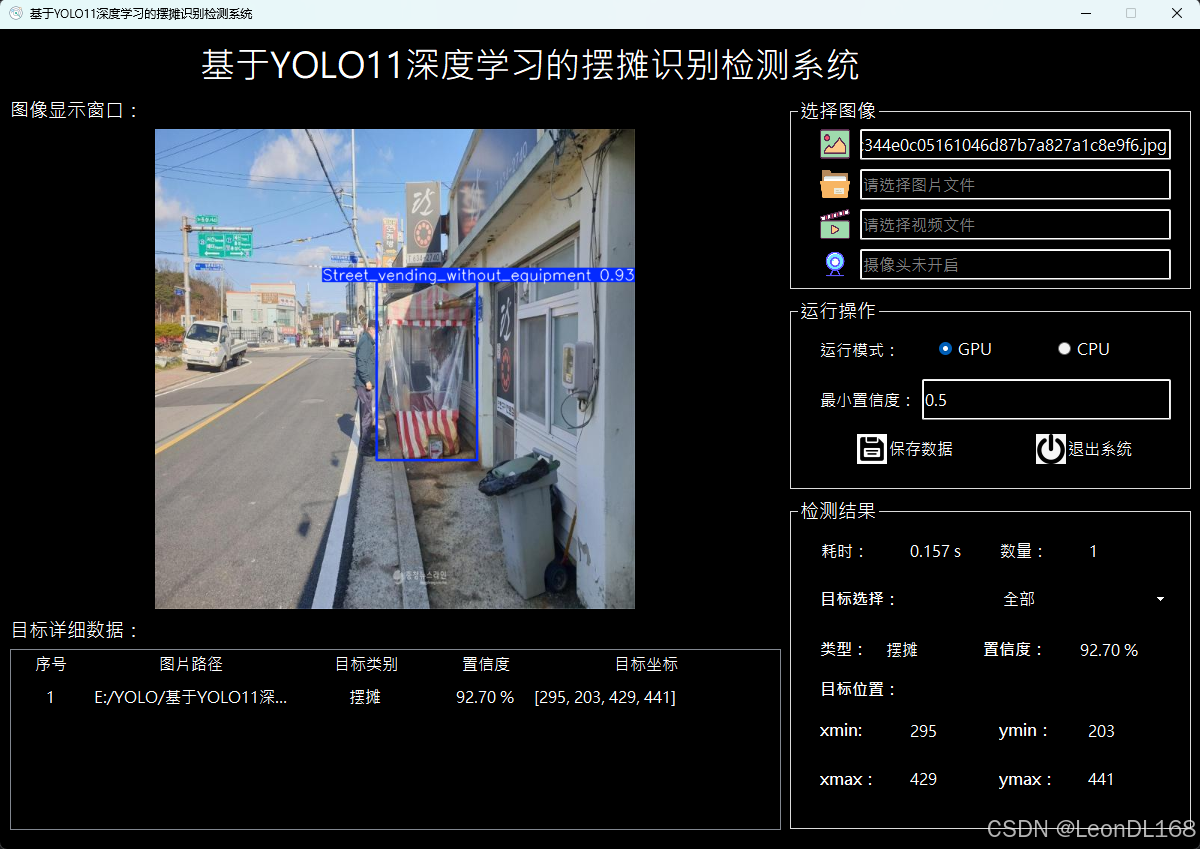Click the 目标类别 column header
Image resolution: width=1200 pixels, height=849 pixels.
(x=366, y=664)
